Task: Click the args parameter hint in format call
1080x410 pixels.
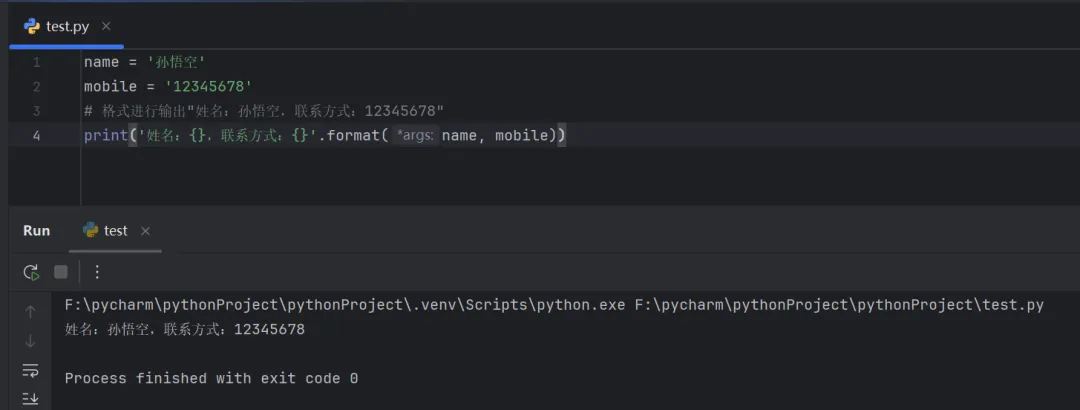Action: pos(416,136)
